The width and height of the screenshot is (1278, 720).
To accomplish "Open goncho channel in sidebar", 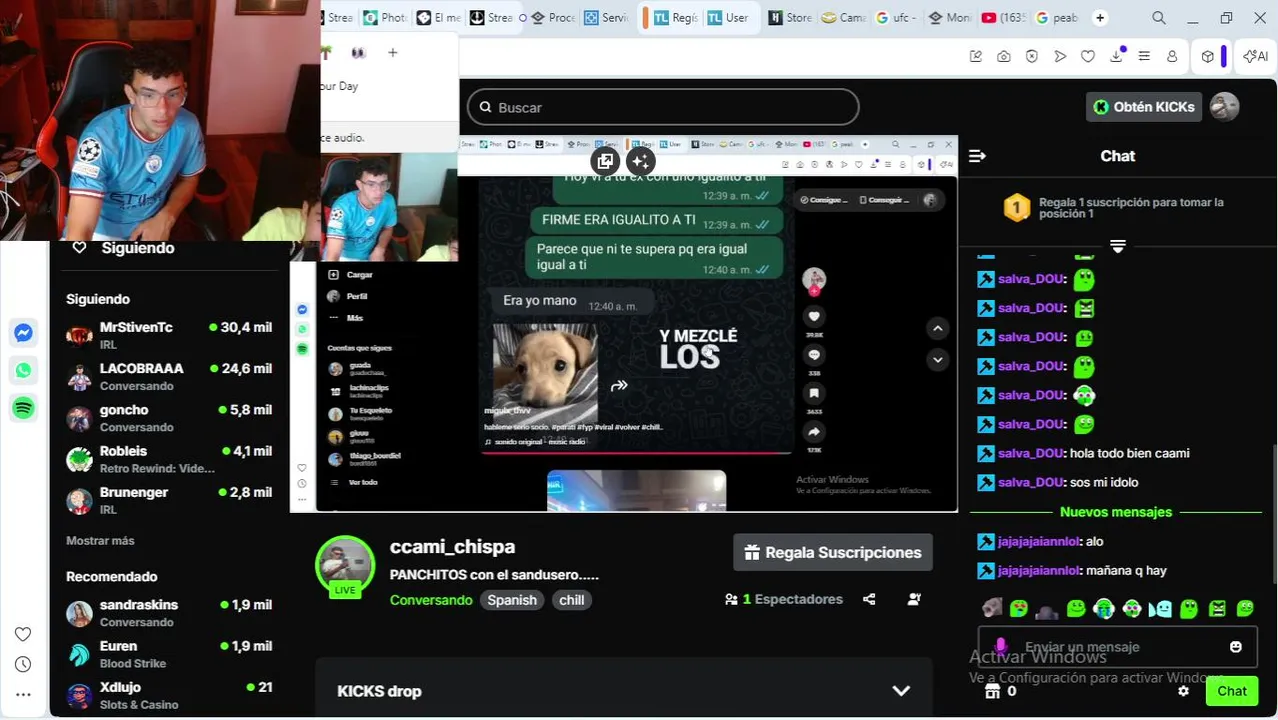I will [169, 418].
